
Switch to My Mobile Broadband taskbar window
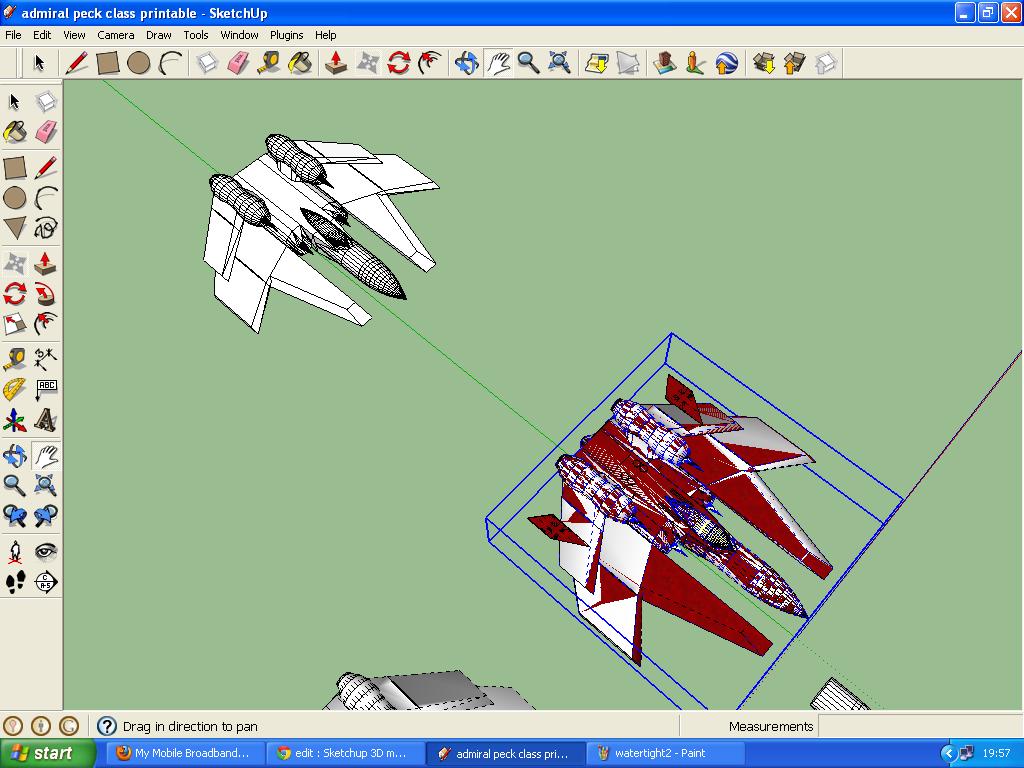point(185,753)
